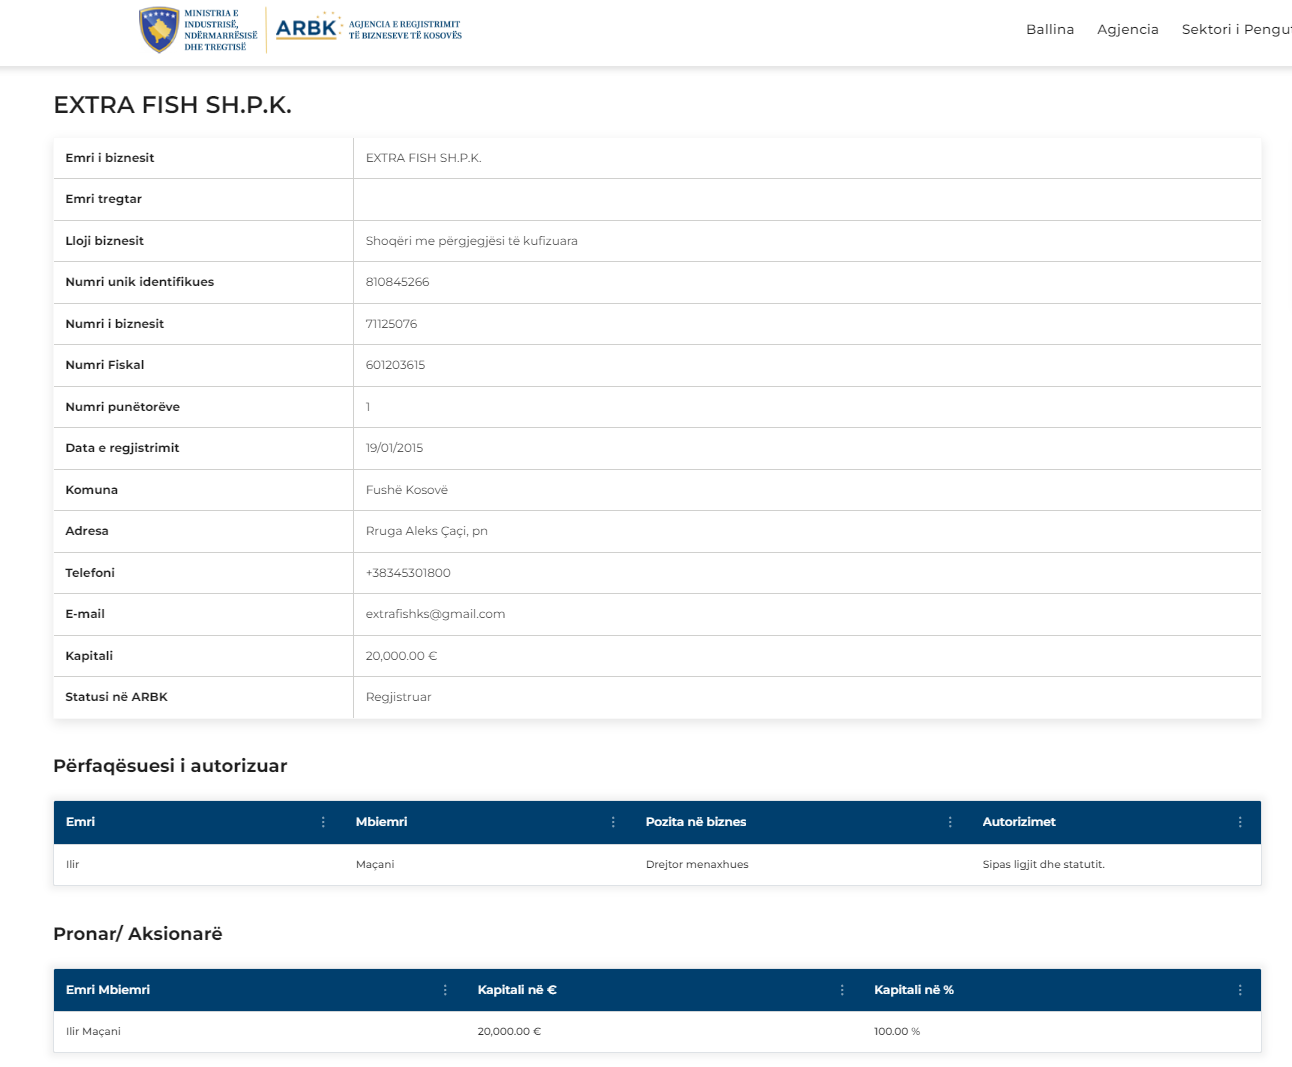Click the Statusi në ARBK label
1292x1067 pixels.
[x=117, y=697]
